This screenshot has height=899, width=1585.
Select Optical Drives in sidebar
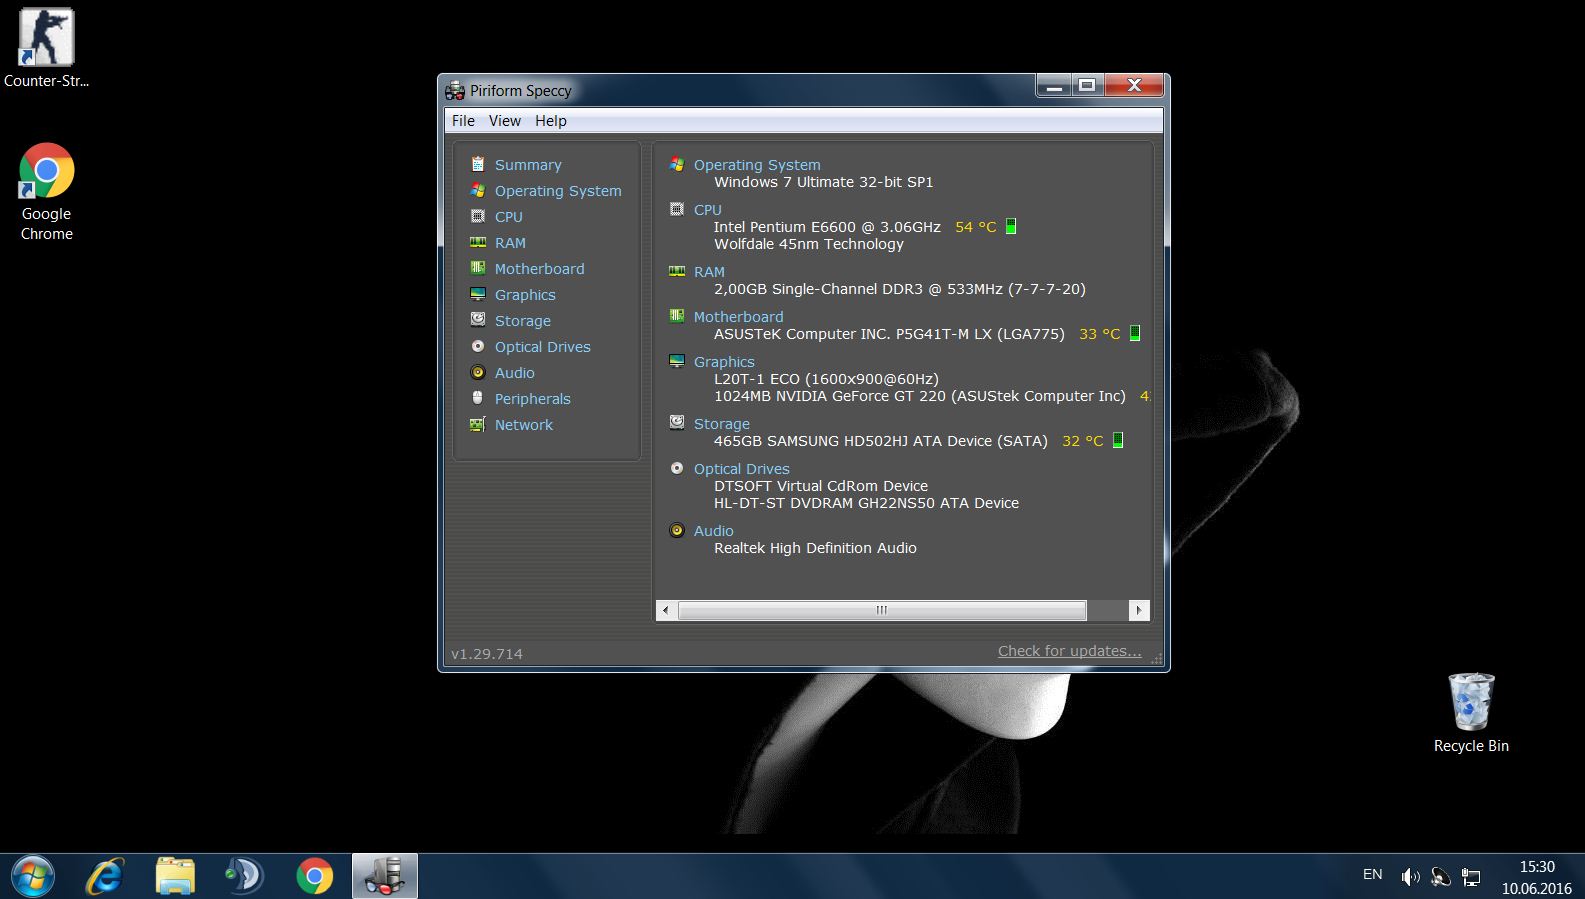[542, 347]
